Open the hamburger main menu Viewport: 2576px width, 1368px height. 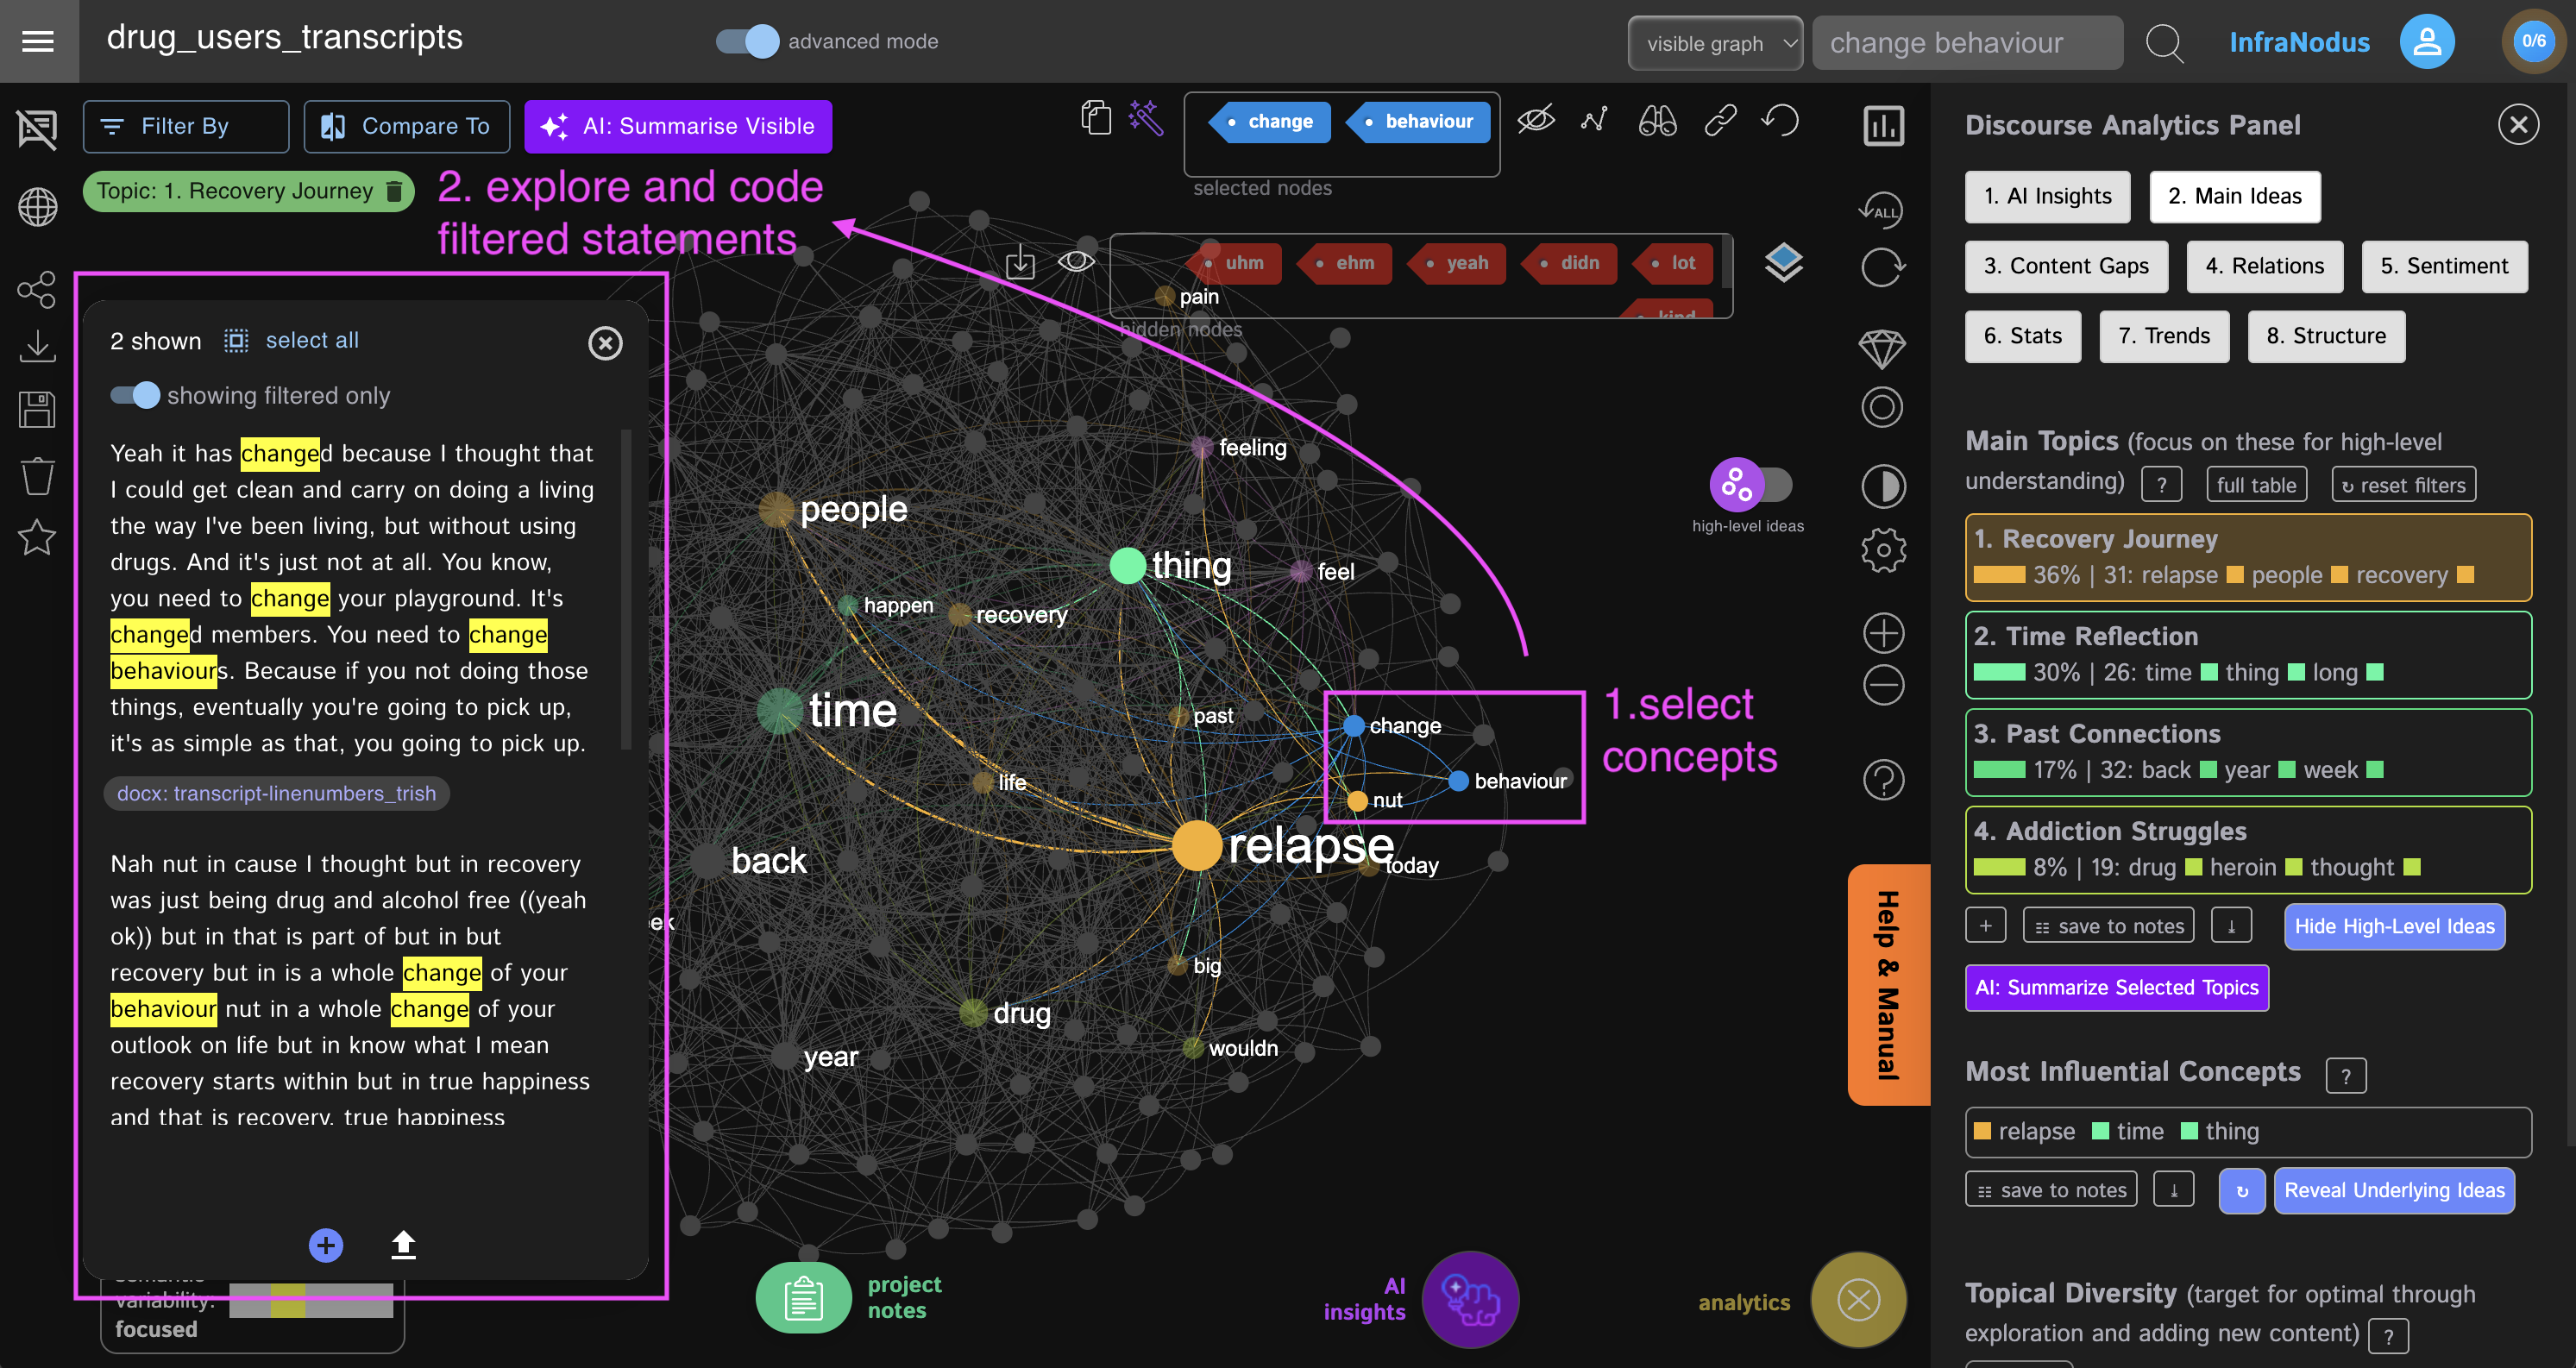click(38, 41)
